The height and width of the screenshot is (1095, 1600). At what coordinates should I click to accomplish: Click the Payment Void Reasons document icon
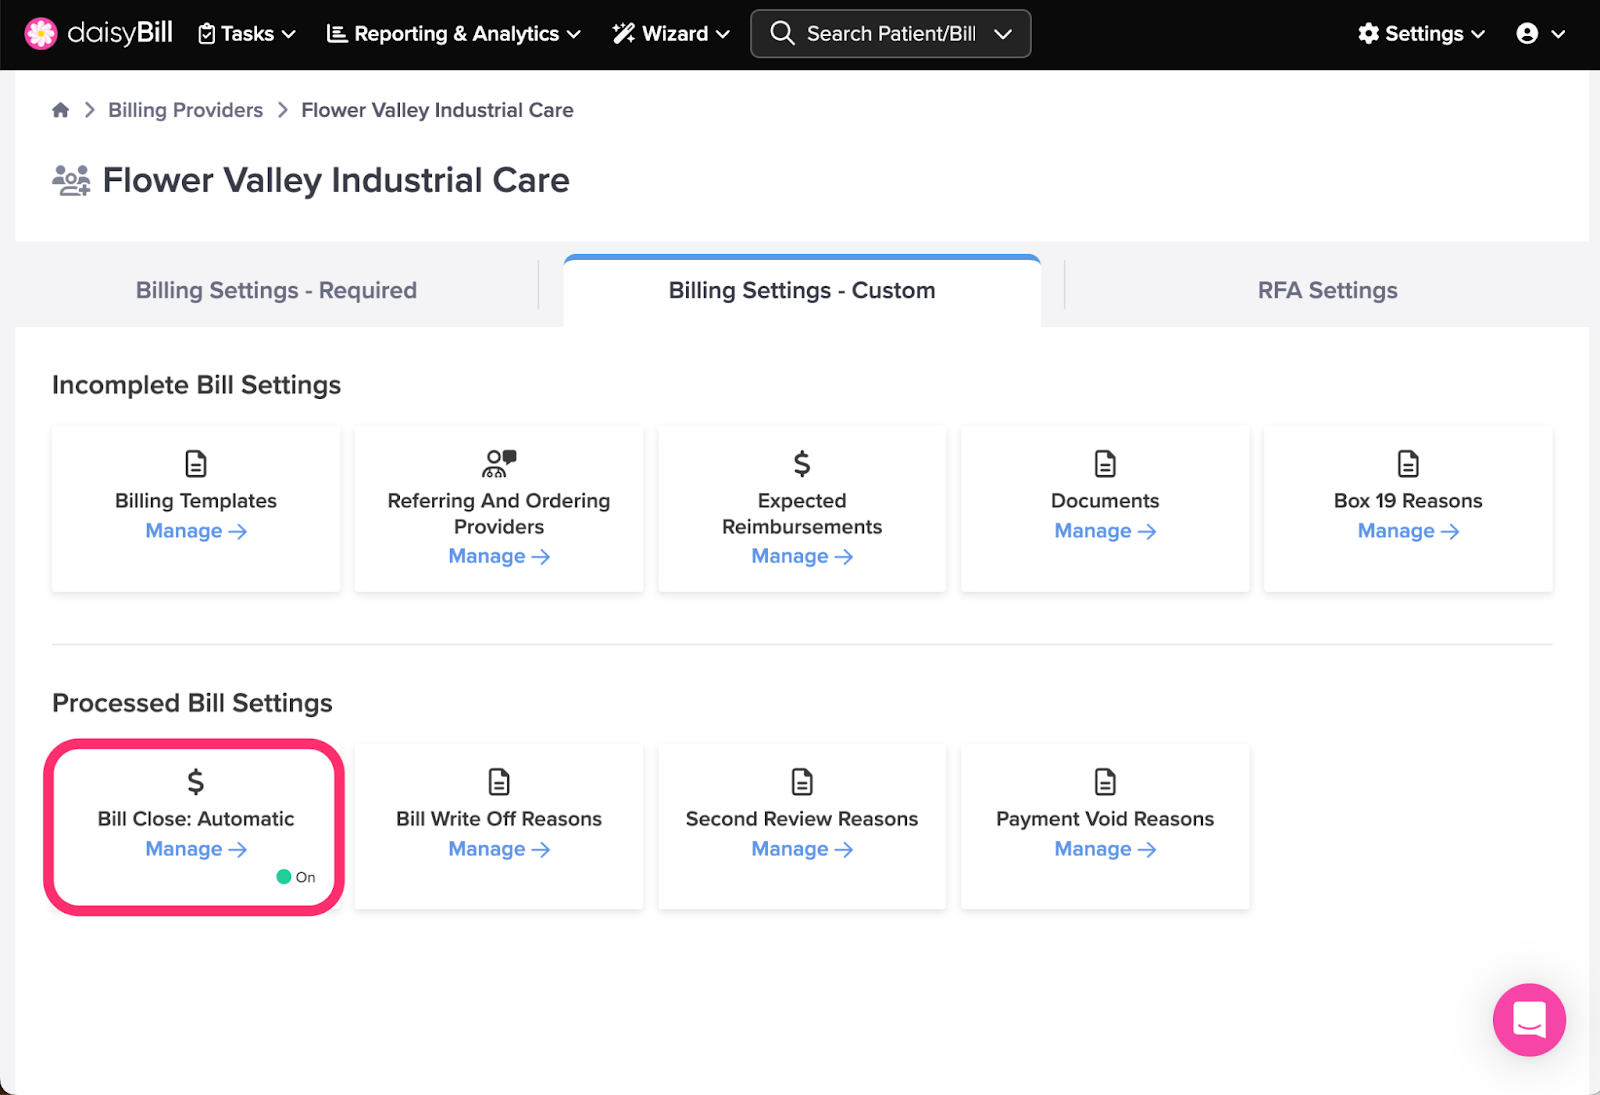1105,782
